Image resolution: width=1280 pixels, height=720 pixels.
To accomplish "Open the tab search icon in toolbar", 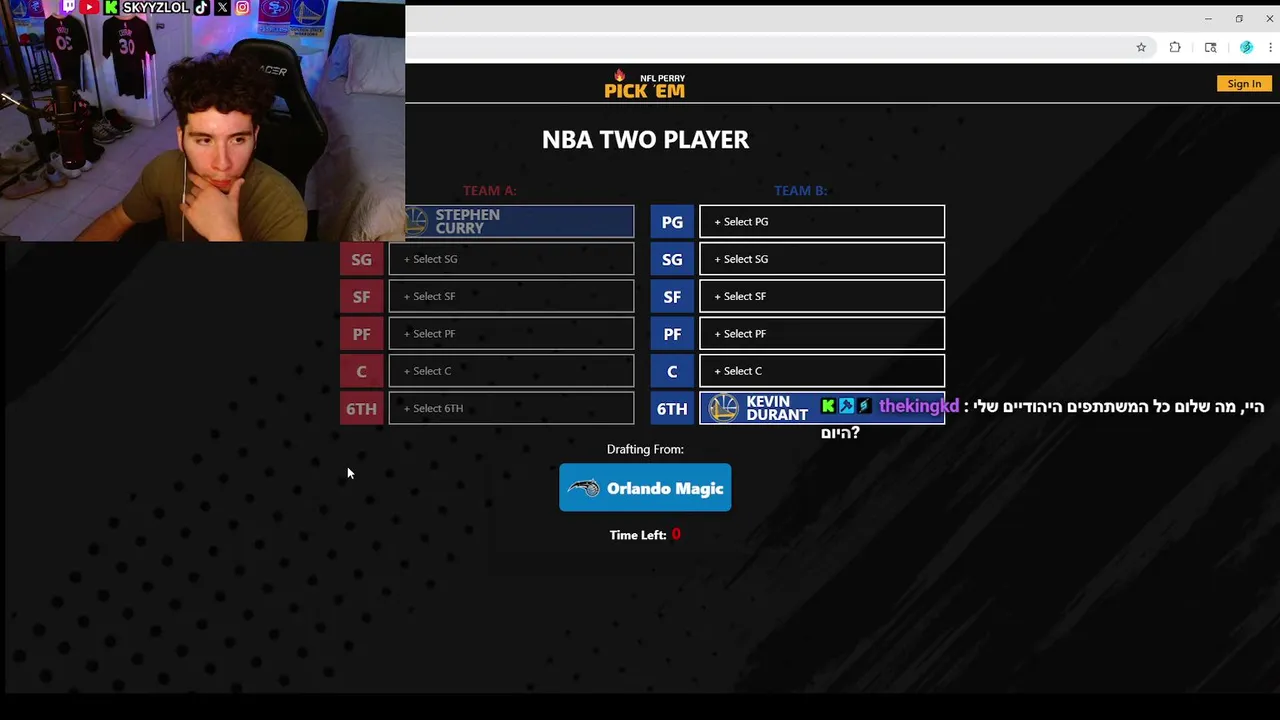I will click(1211, 47).
